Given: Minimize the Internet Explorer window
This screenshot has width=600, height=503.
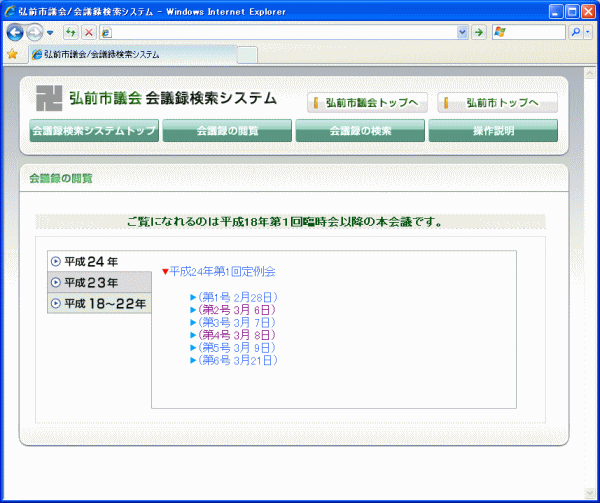Looking at the screenshot, I should click(556, 12).
